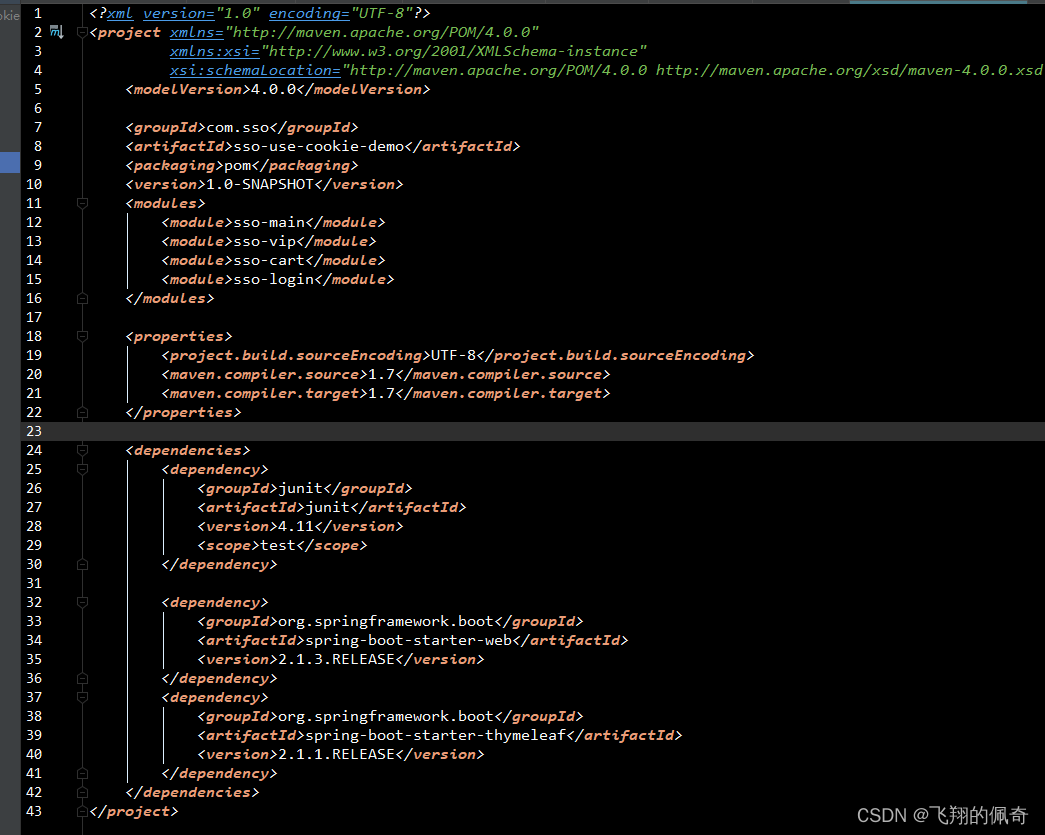Click fold end marker beside closing modules tag
This screenshot has height=835, width=1045.
[x=83, y=299]
